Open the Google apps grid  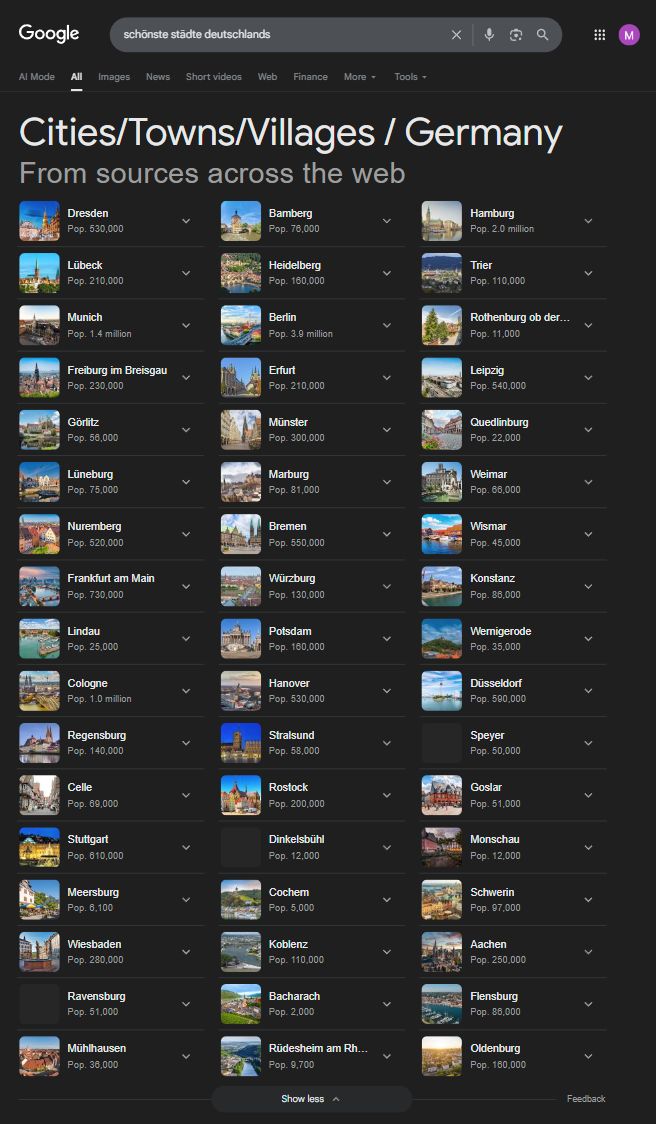coord(600,35)
